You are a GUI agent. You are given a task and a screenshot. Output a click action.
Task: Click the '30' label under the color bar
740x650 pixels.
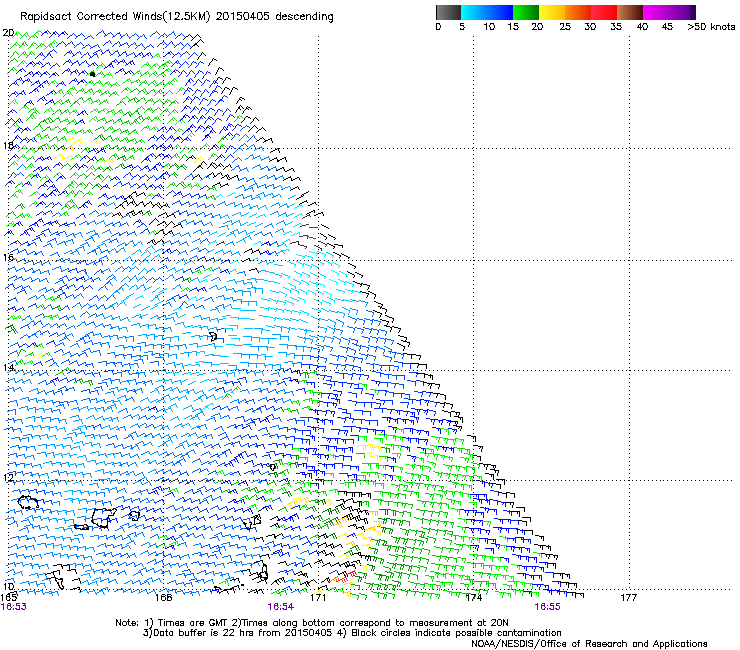click(x=590, y=27)
